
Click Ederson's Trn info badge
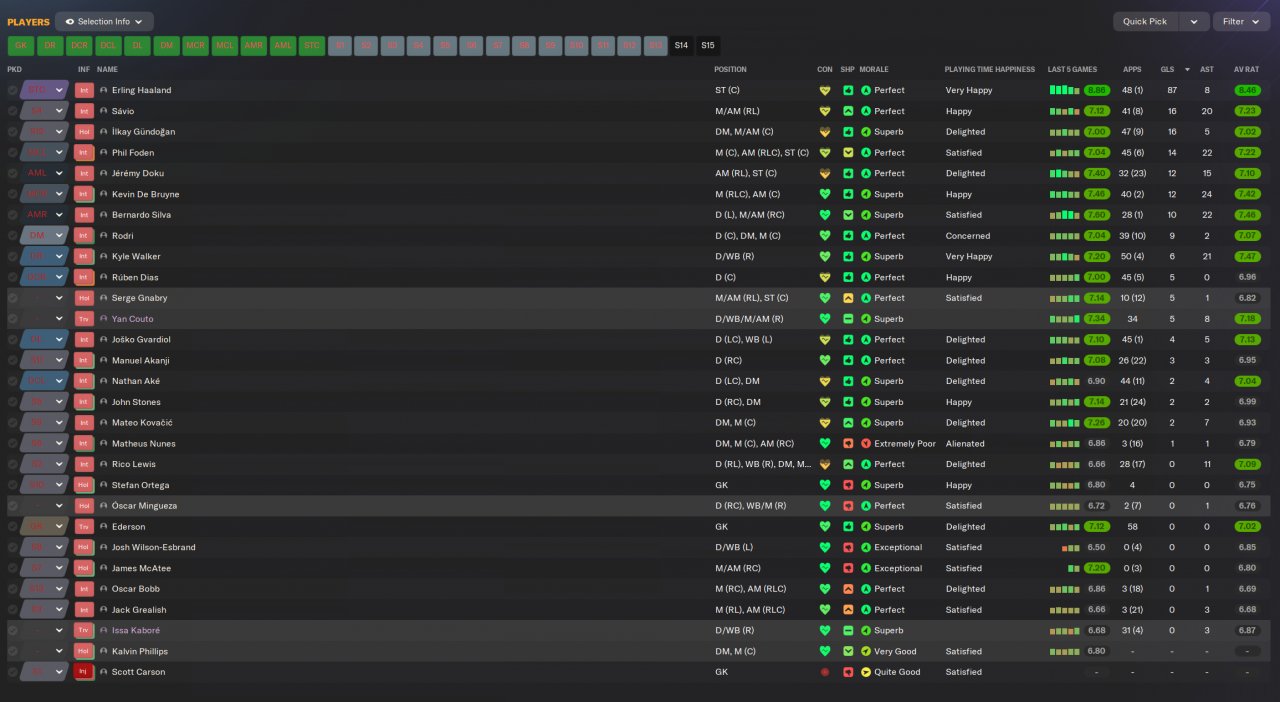tap(84, 527)
